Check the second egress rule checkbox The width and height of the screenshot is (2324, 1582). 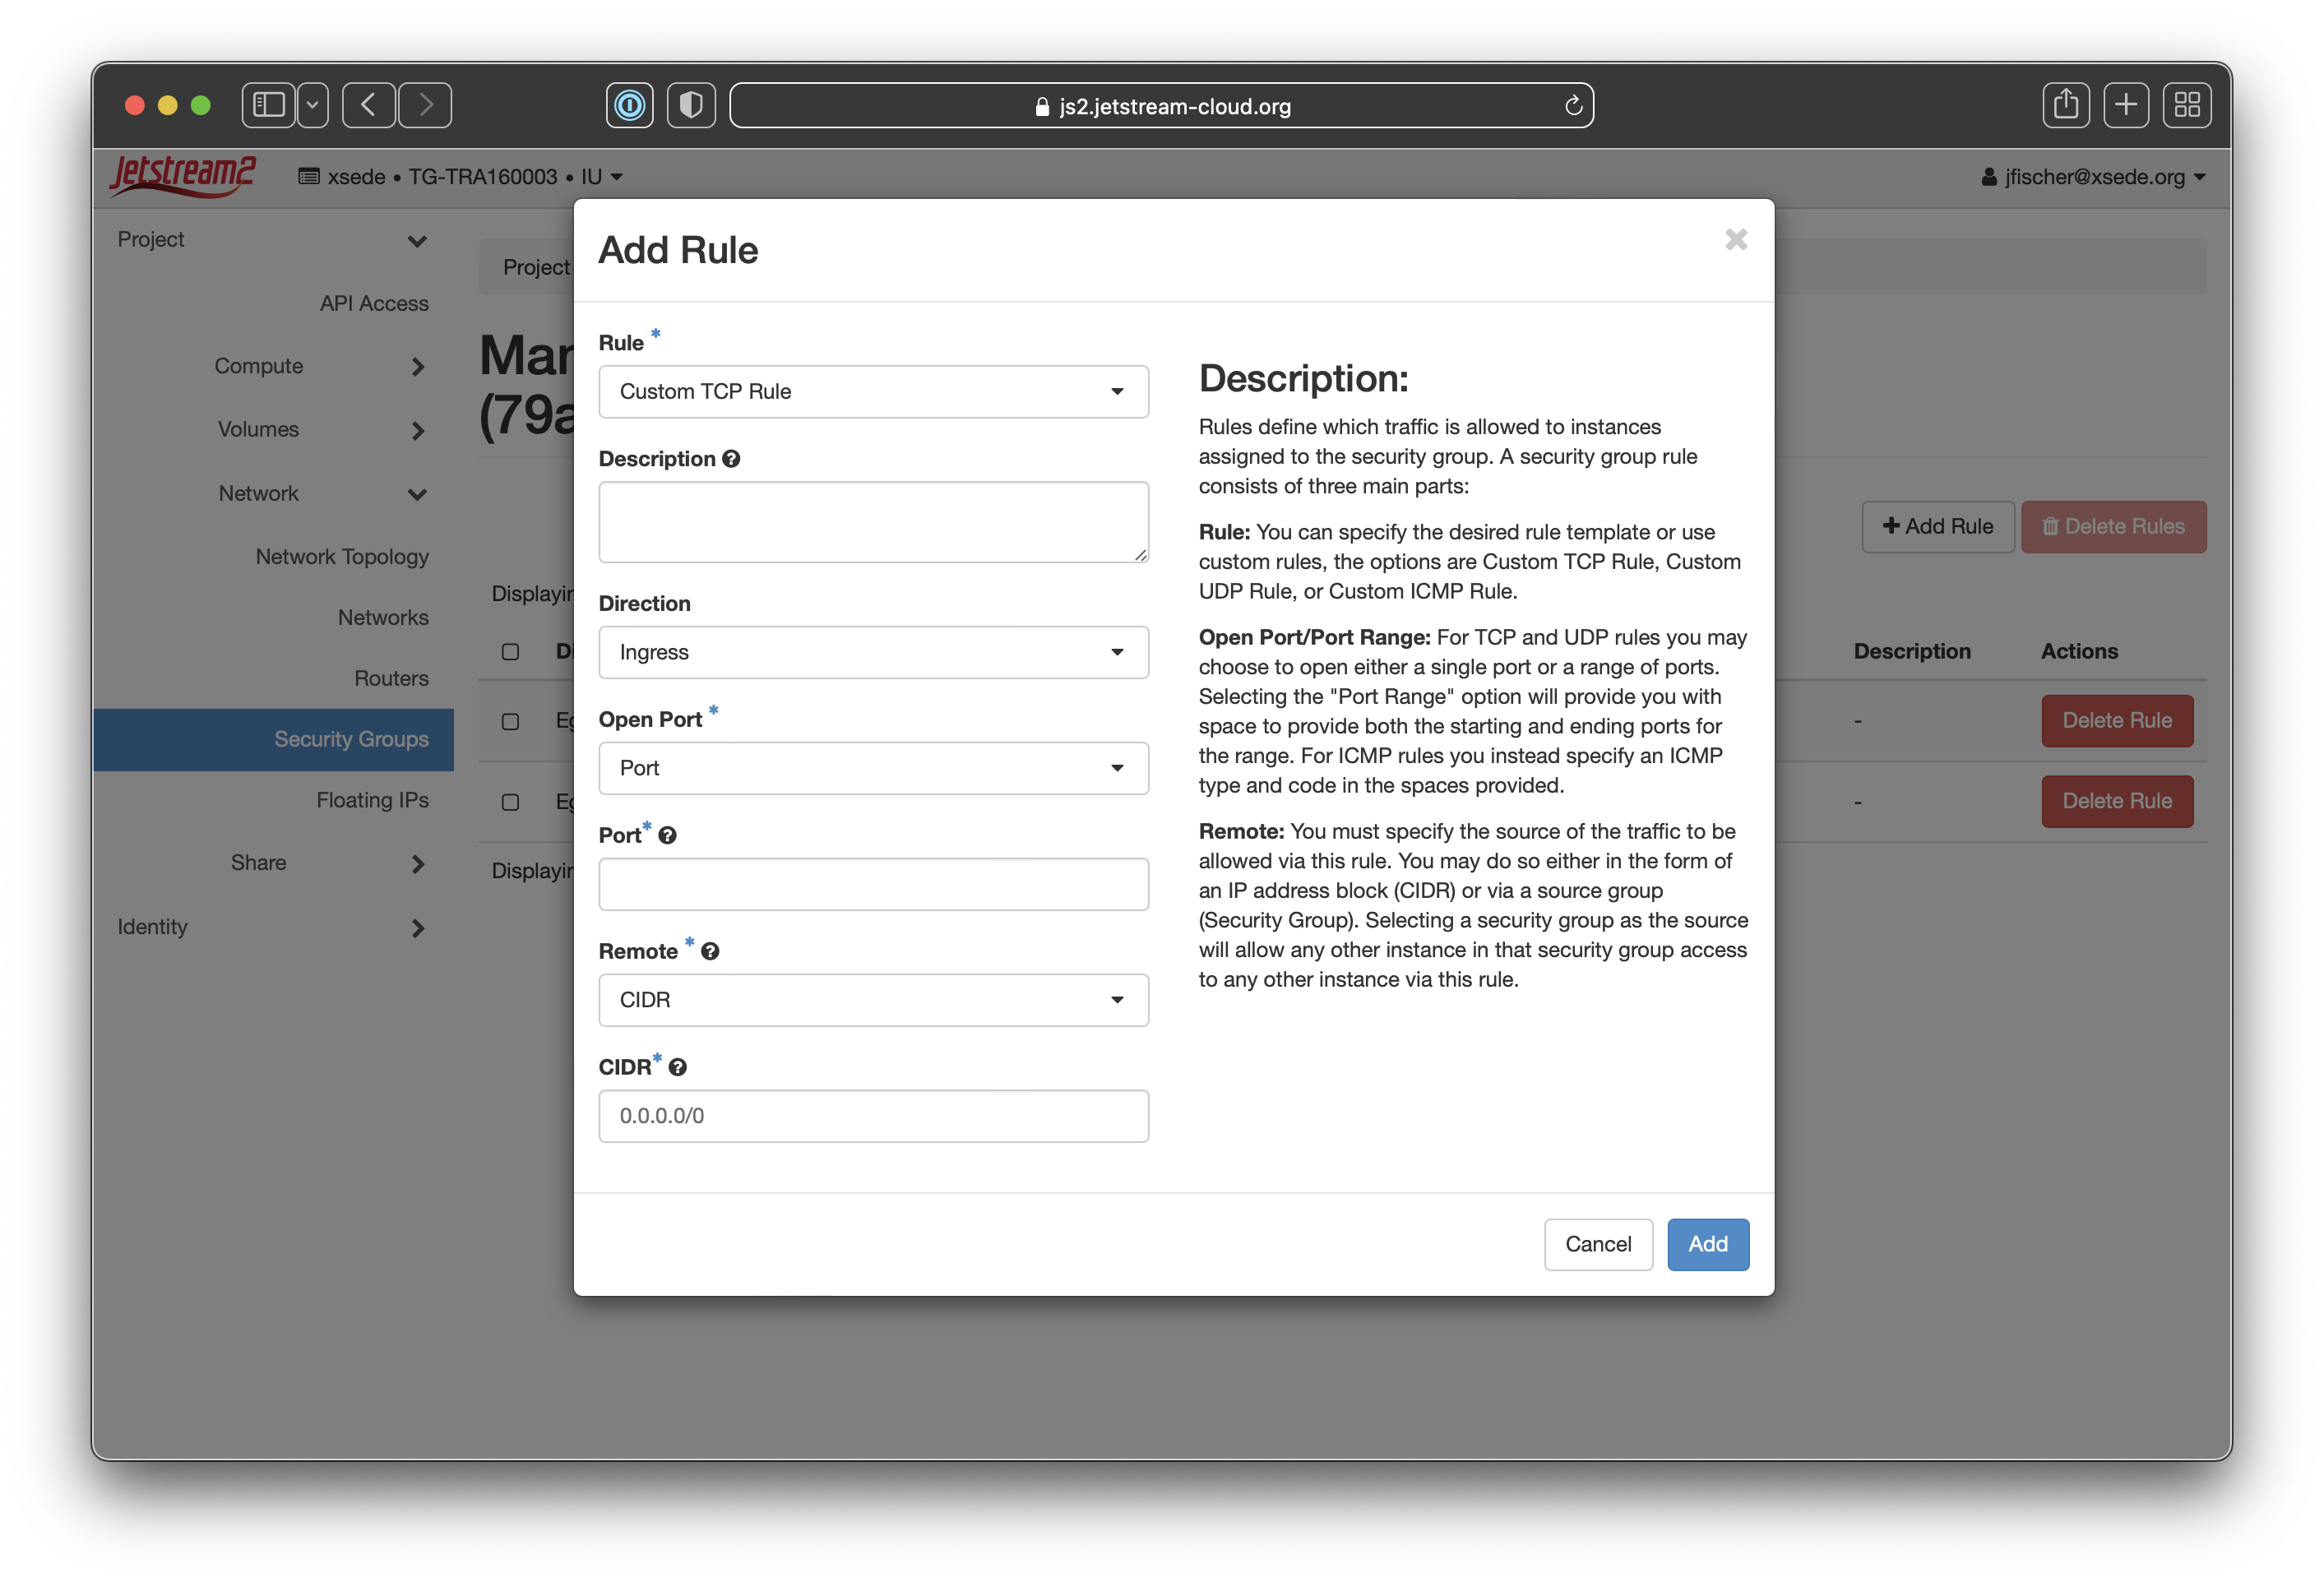click(x=510, y=802)
